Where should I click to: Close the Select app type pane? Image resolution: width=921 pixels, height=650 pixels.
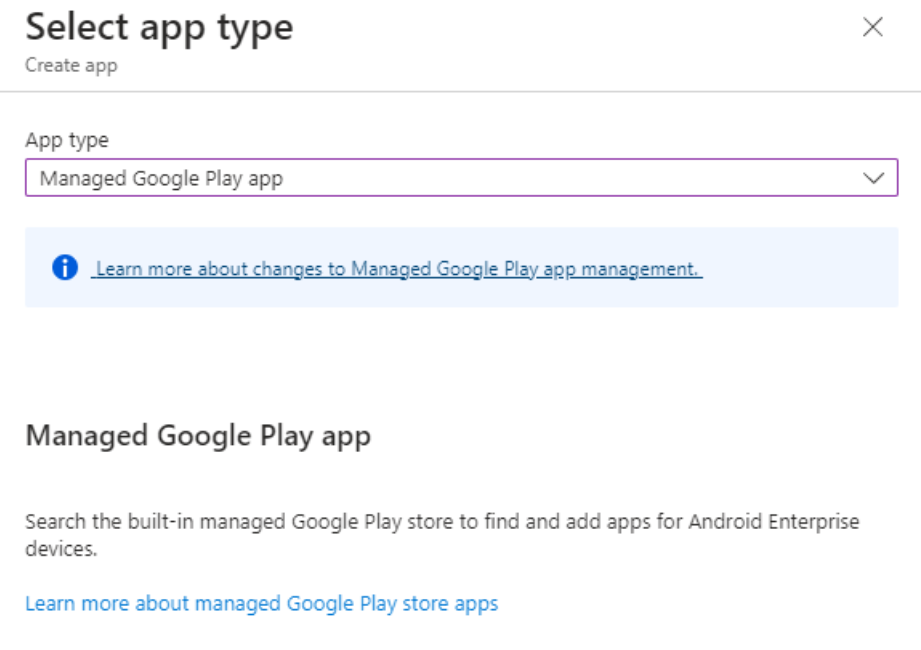tap(873, 27)
